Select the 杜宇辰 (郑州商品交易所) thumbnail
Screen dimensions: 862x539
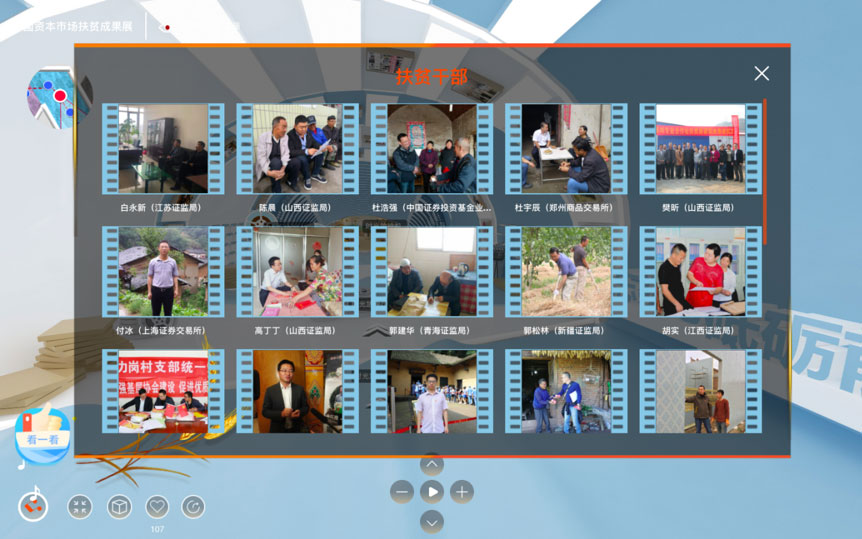pyautogui.click(x=565, y=149)
